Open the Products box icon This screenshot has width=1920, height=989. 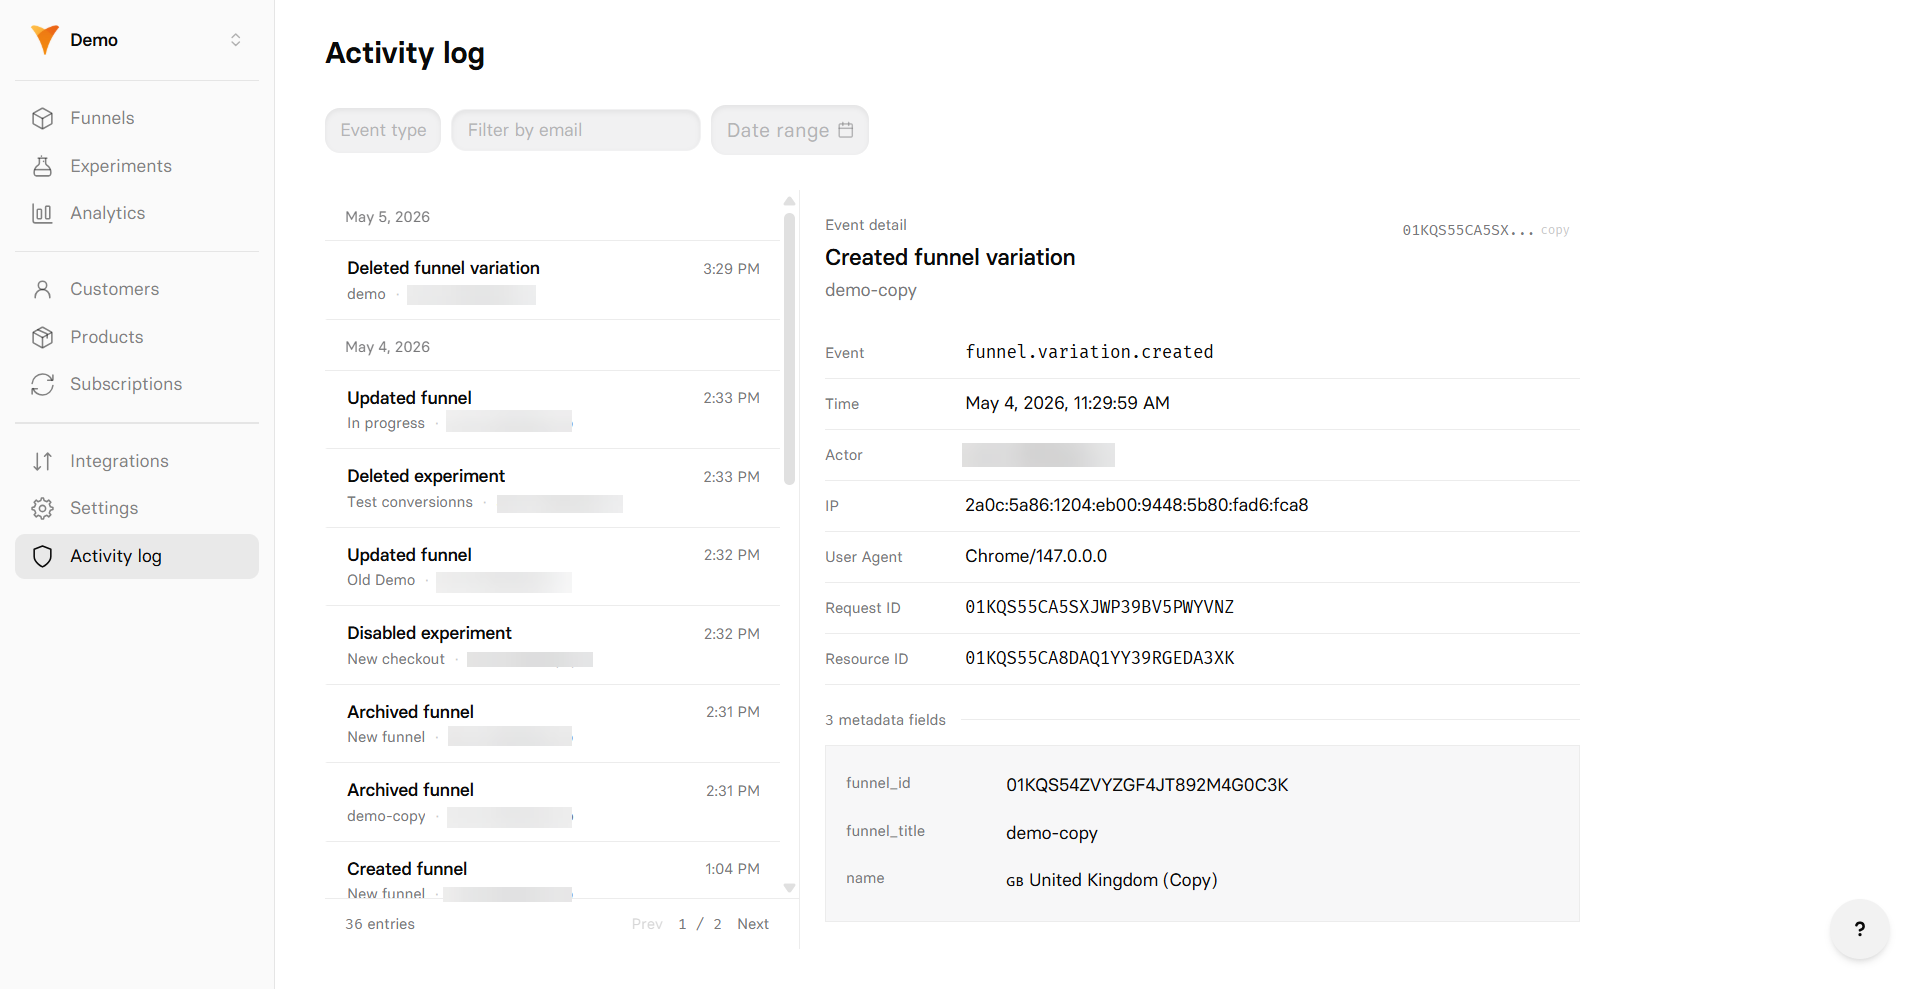point(42,337)
